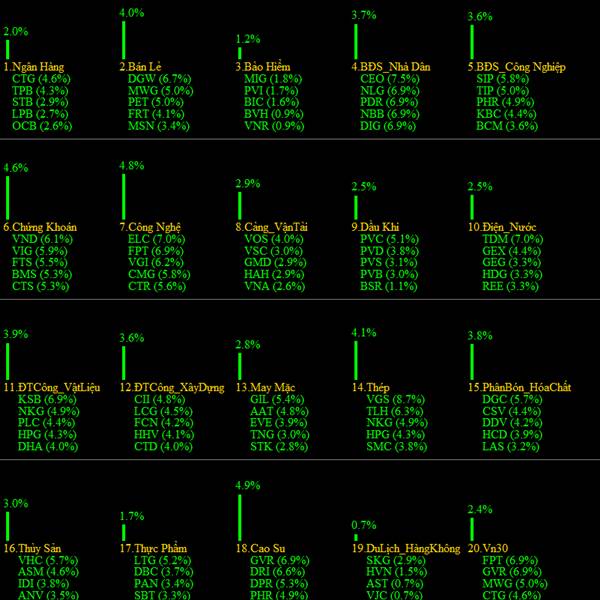The image size is (600, 600).
Task: Click the NLG (6.9%) entry
Action: click(x=390, y=91)
